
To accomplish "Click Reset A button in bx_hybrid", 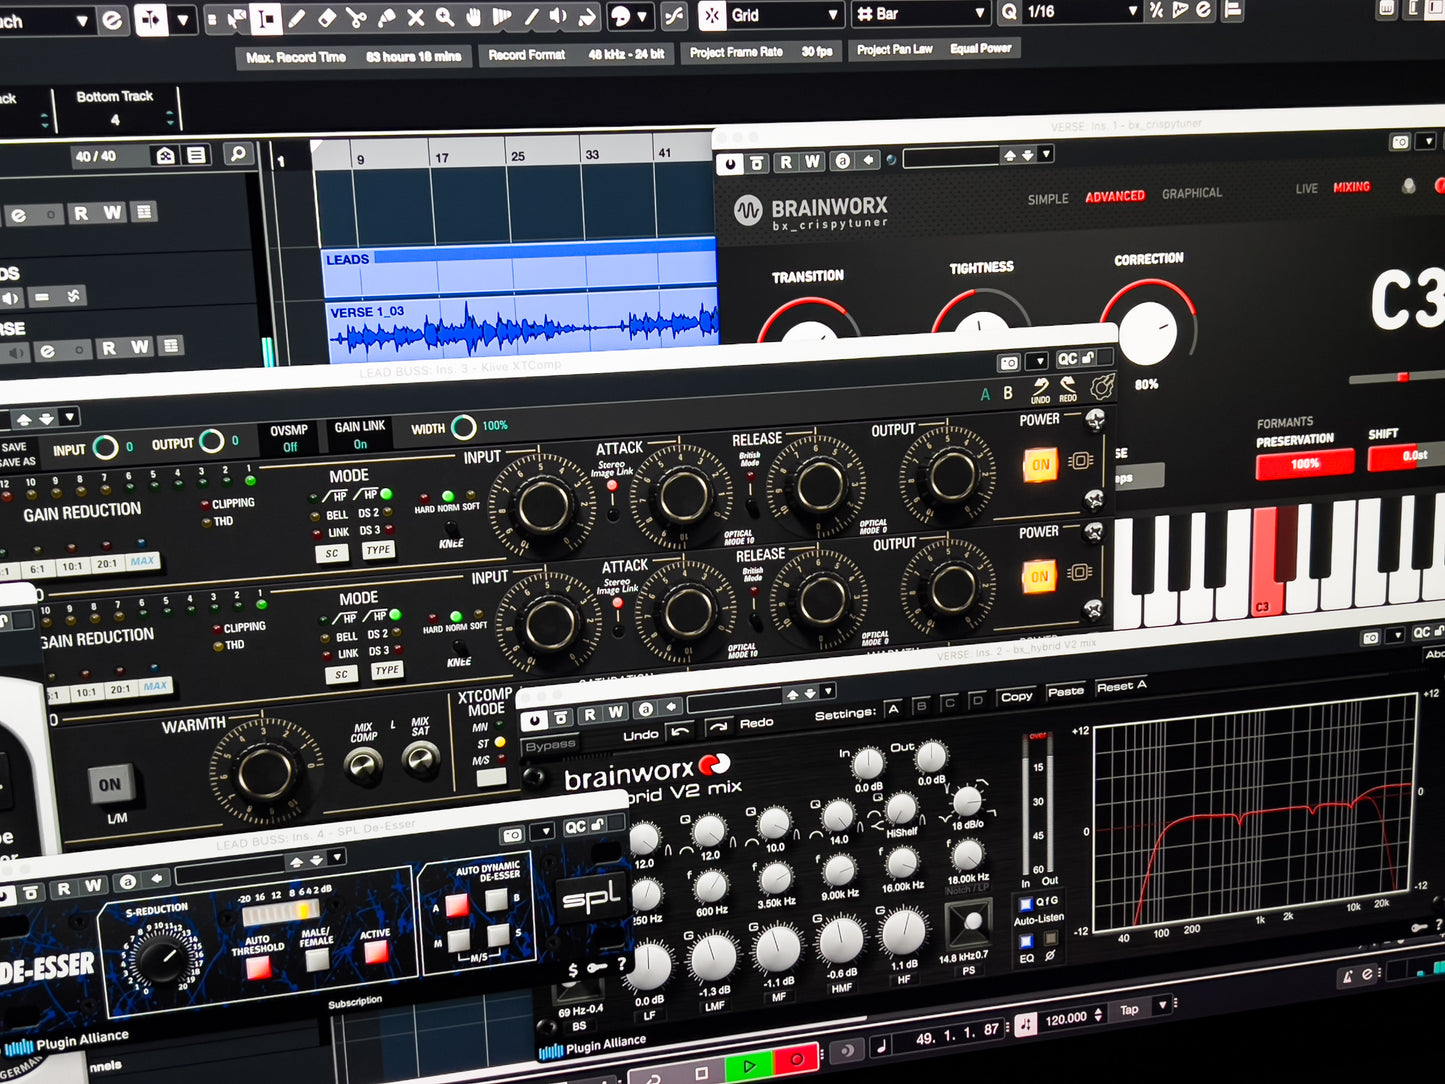I will 1121,686.
